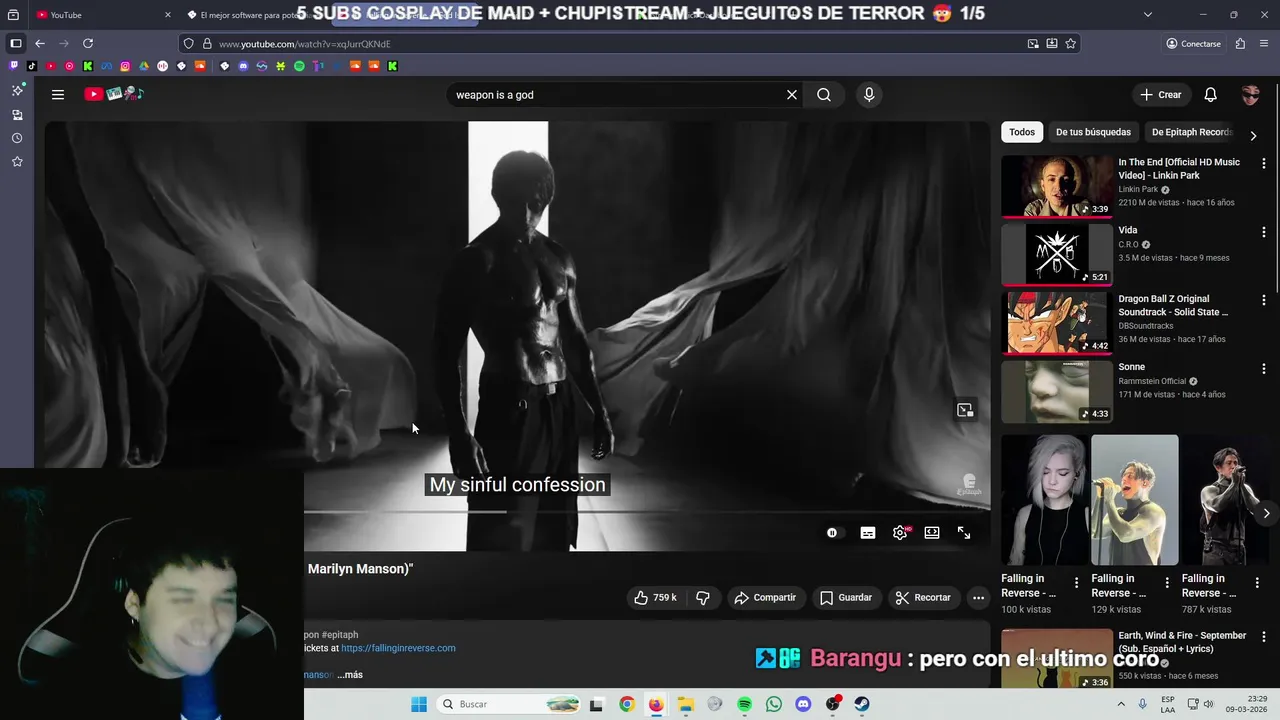Screen dimensions: 1280x720
Task: Open the YouTube guide hamburger menu
Action: [58, 94]
